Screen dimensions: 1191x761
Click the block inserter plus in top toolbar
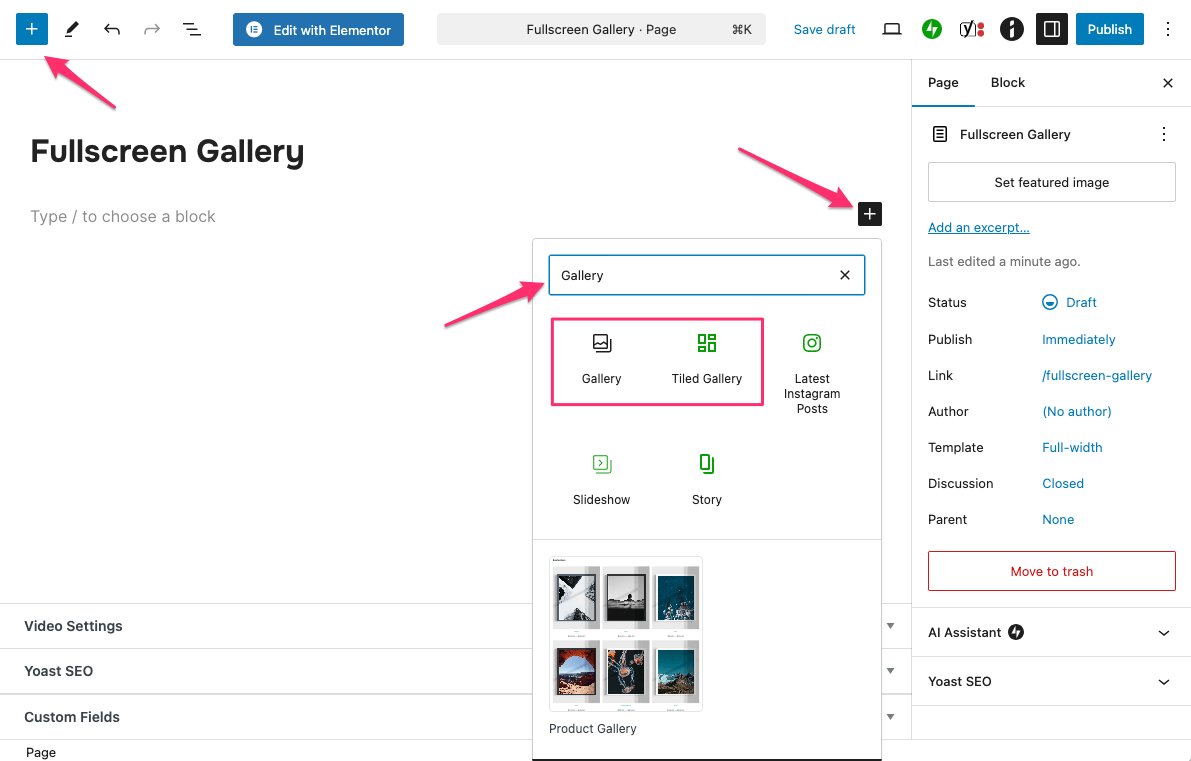[x=32, y=29]
